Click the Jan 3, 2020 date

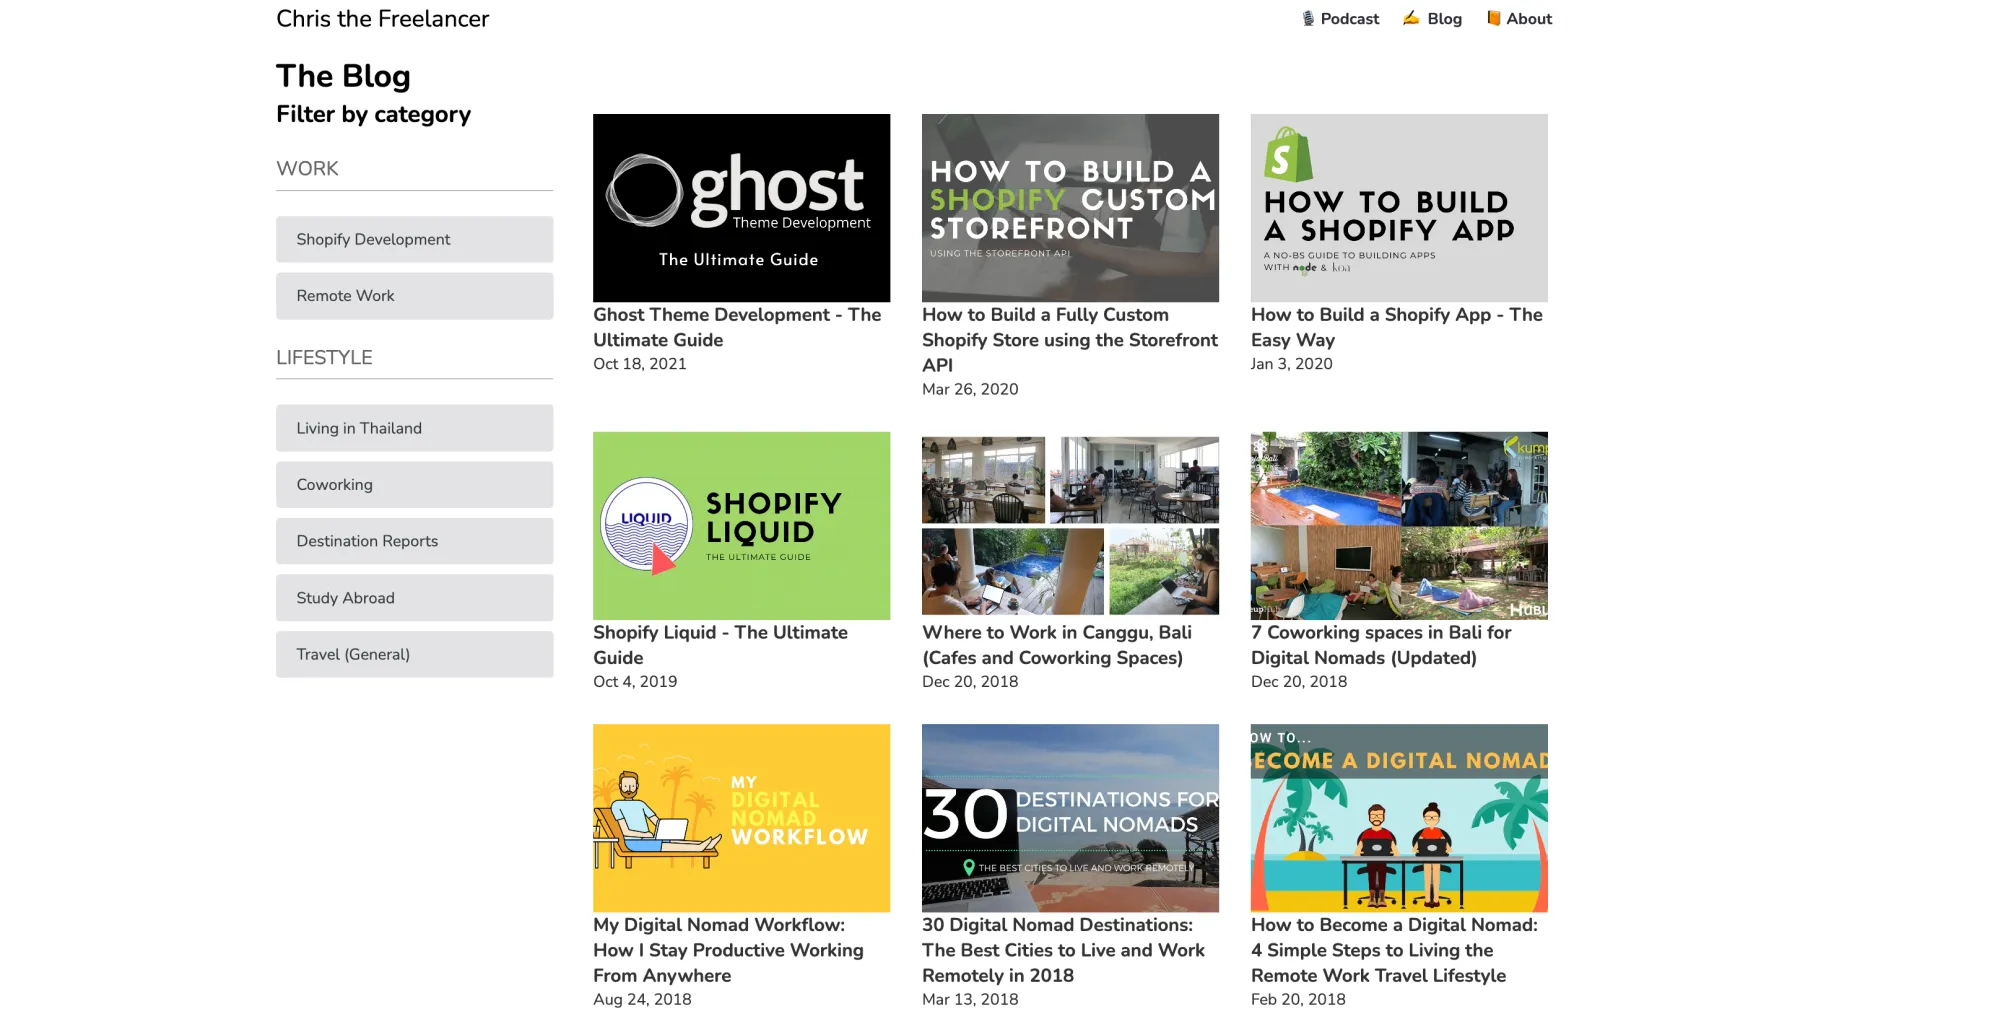pyautogui.click(x=1292, y=364)
